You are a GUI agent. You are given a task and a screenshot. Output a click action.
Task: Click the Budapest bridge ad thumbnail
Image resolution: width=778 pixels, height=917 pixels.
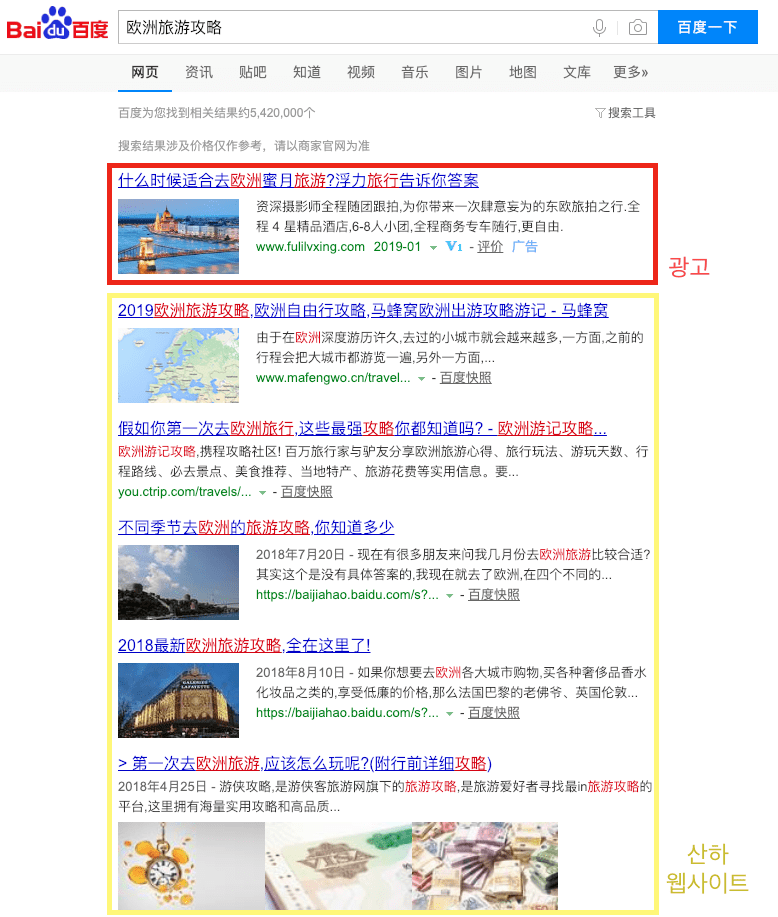178,236
